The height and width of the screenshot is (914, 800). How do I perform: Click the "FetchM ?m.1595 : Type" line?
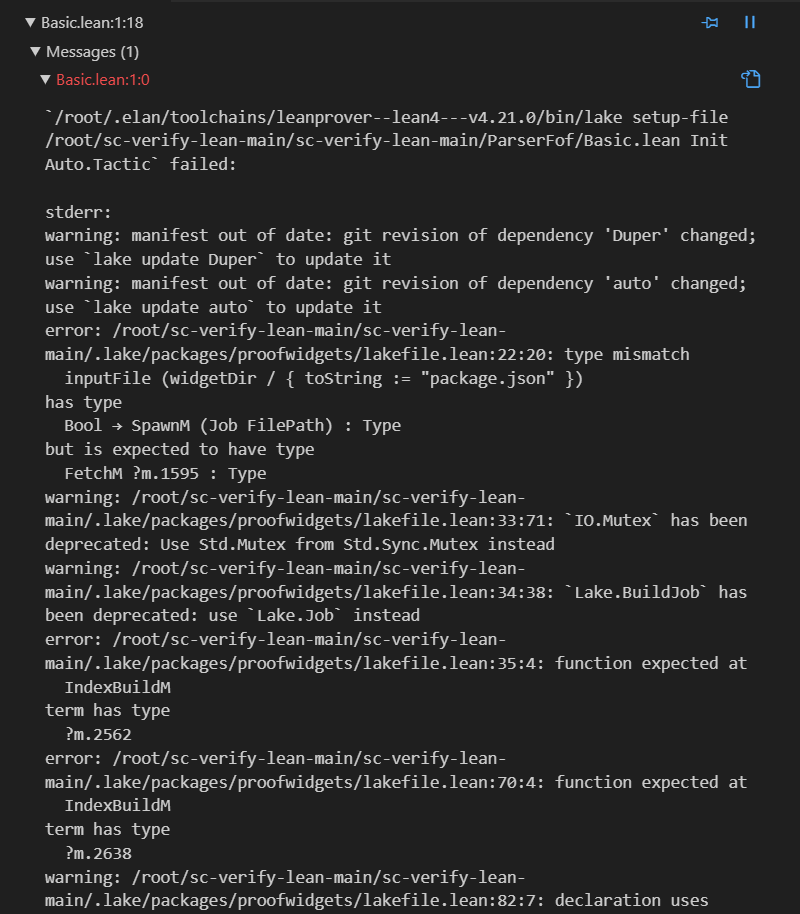[x=165, y=474]
